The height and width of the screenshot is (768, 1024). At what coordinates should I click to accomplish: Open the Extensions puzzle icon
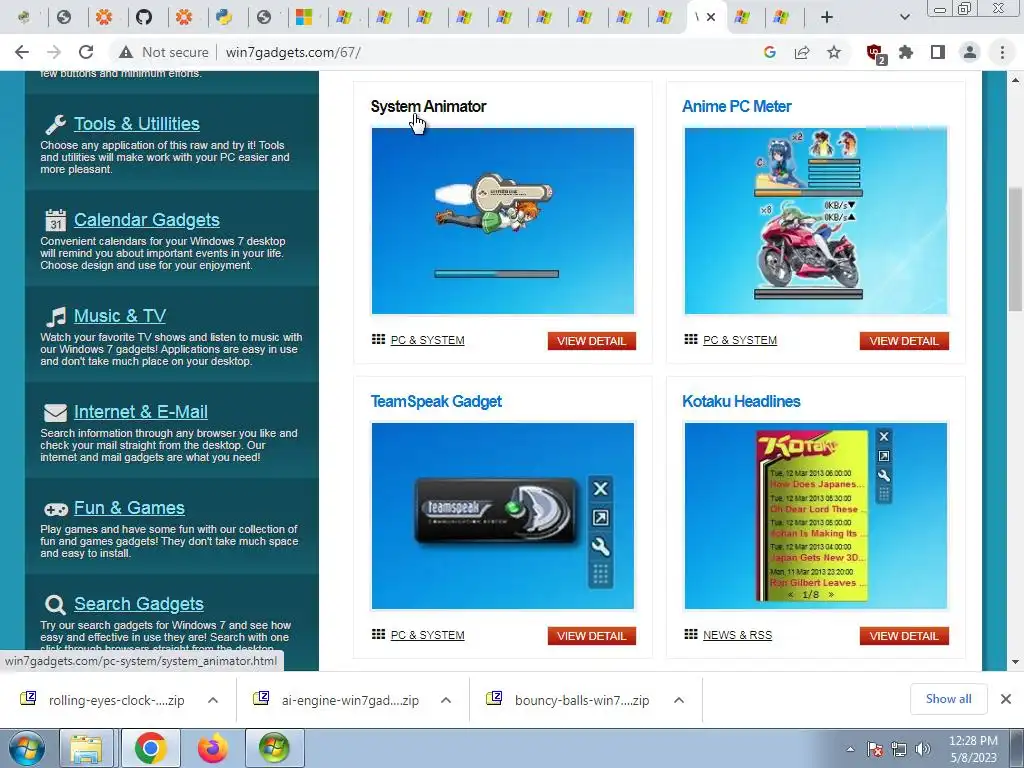coord(906,52)
